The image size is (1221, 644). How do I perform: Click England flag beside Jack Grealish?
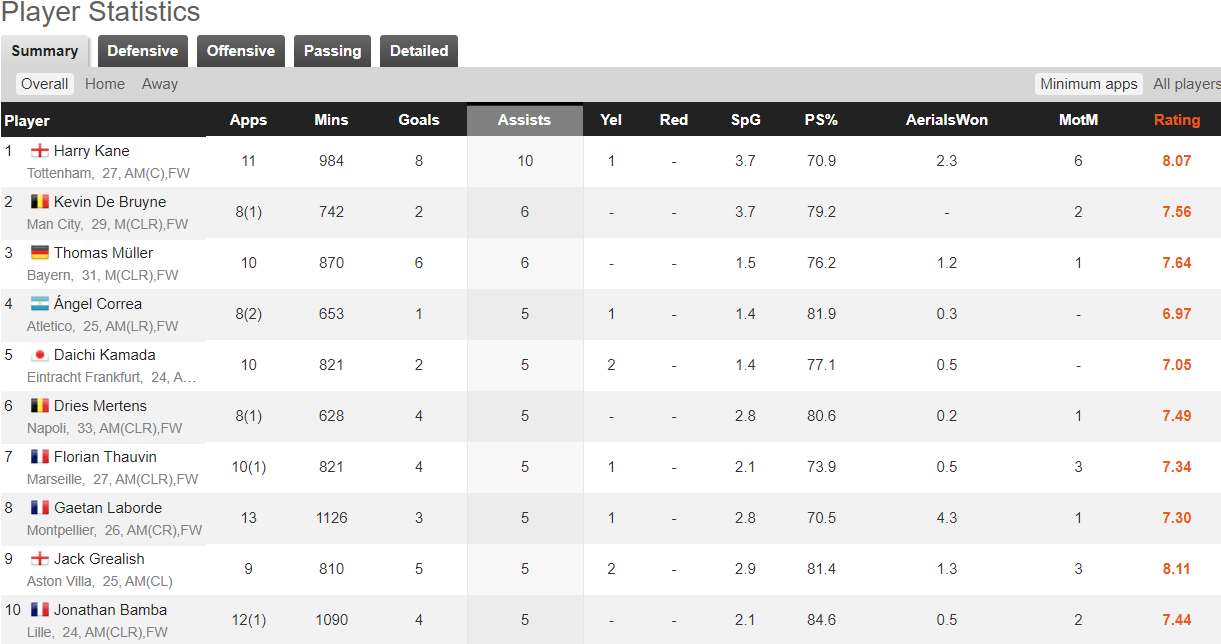tap(40, 559)
